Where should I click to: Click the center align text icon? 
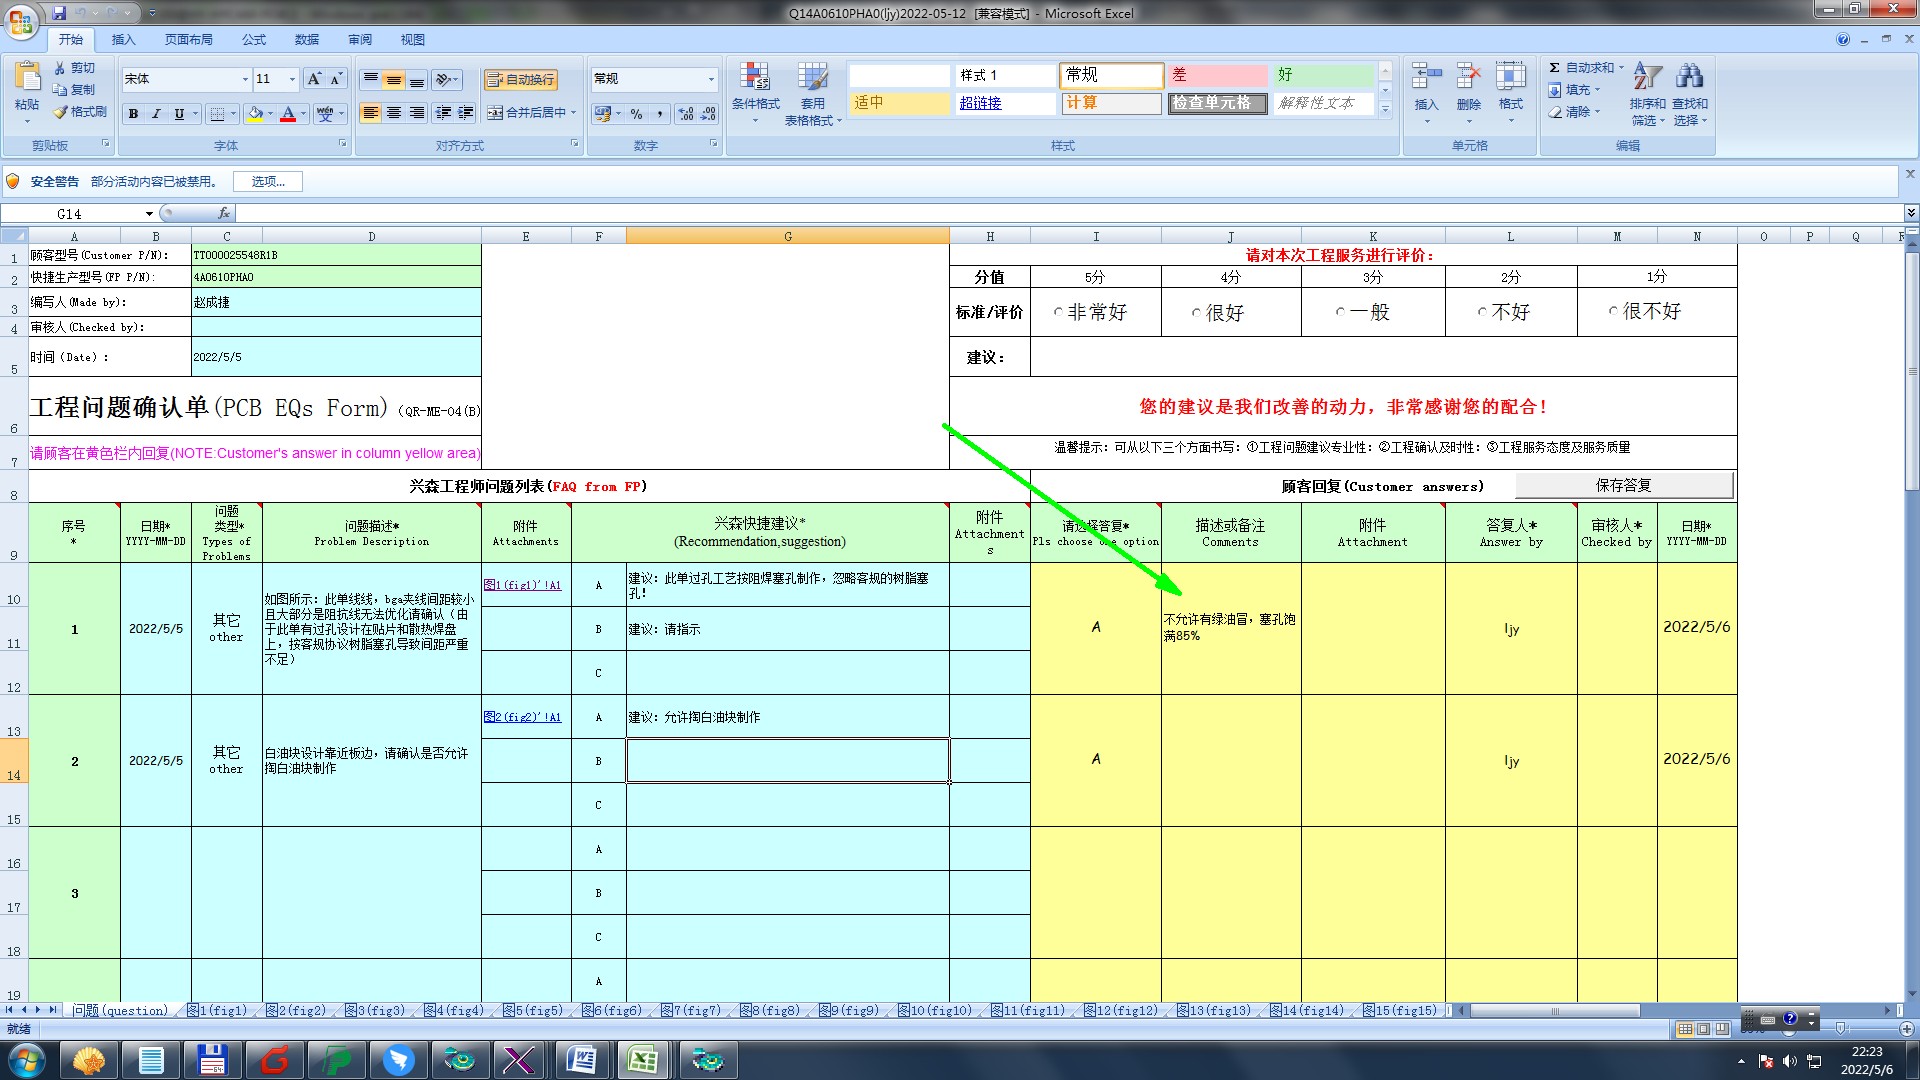click(x=394, y=113)
